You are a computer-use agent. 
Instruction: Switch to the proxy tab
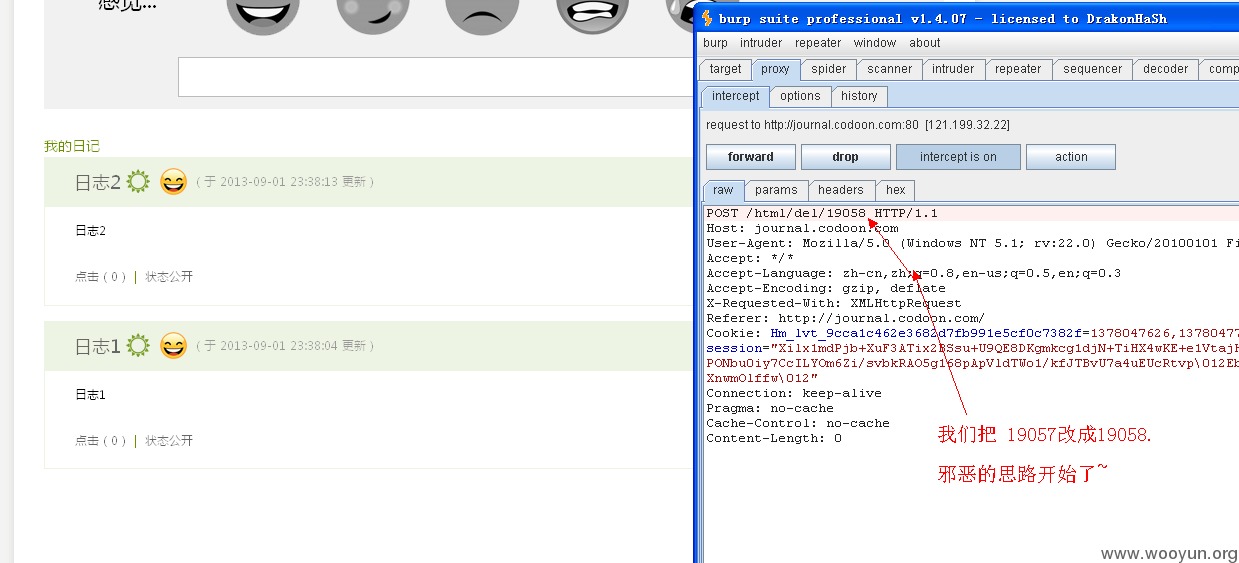pos(775,69)
